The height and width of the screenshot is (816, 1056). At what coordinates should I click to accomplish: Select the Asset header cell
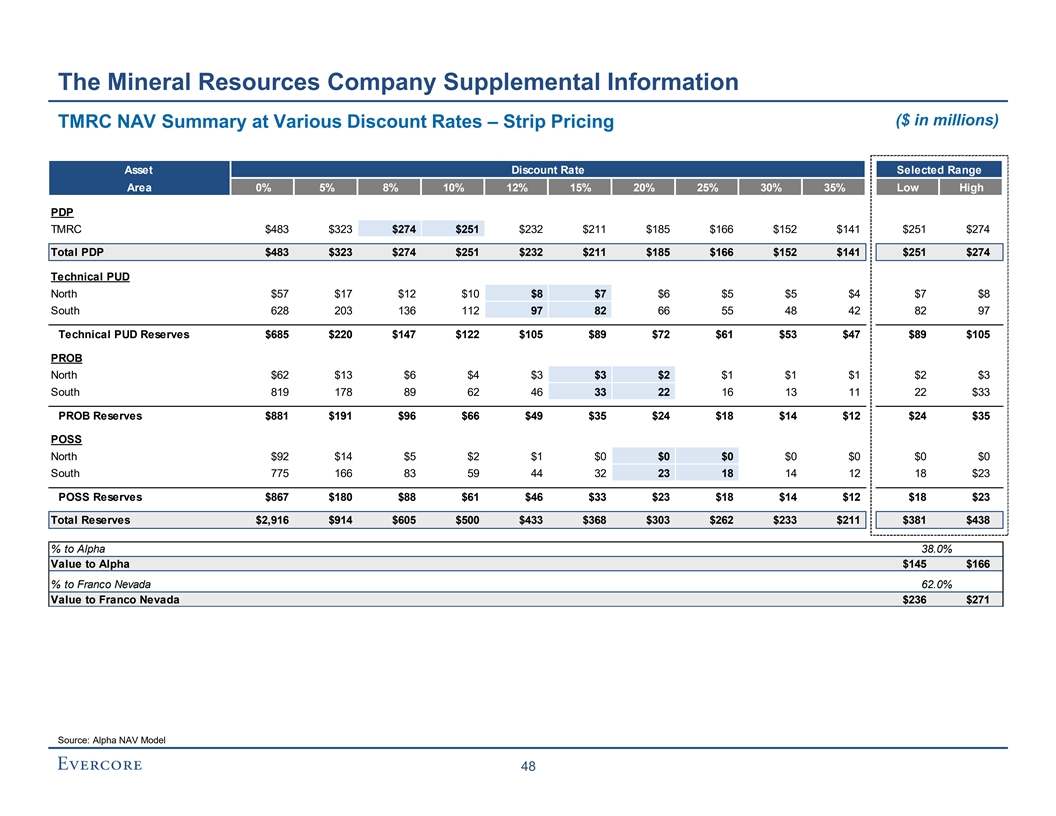click(x=138, y=170)
